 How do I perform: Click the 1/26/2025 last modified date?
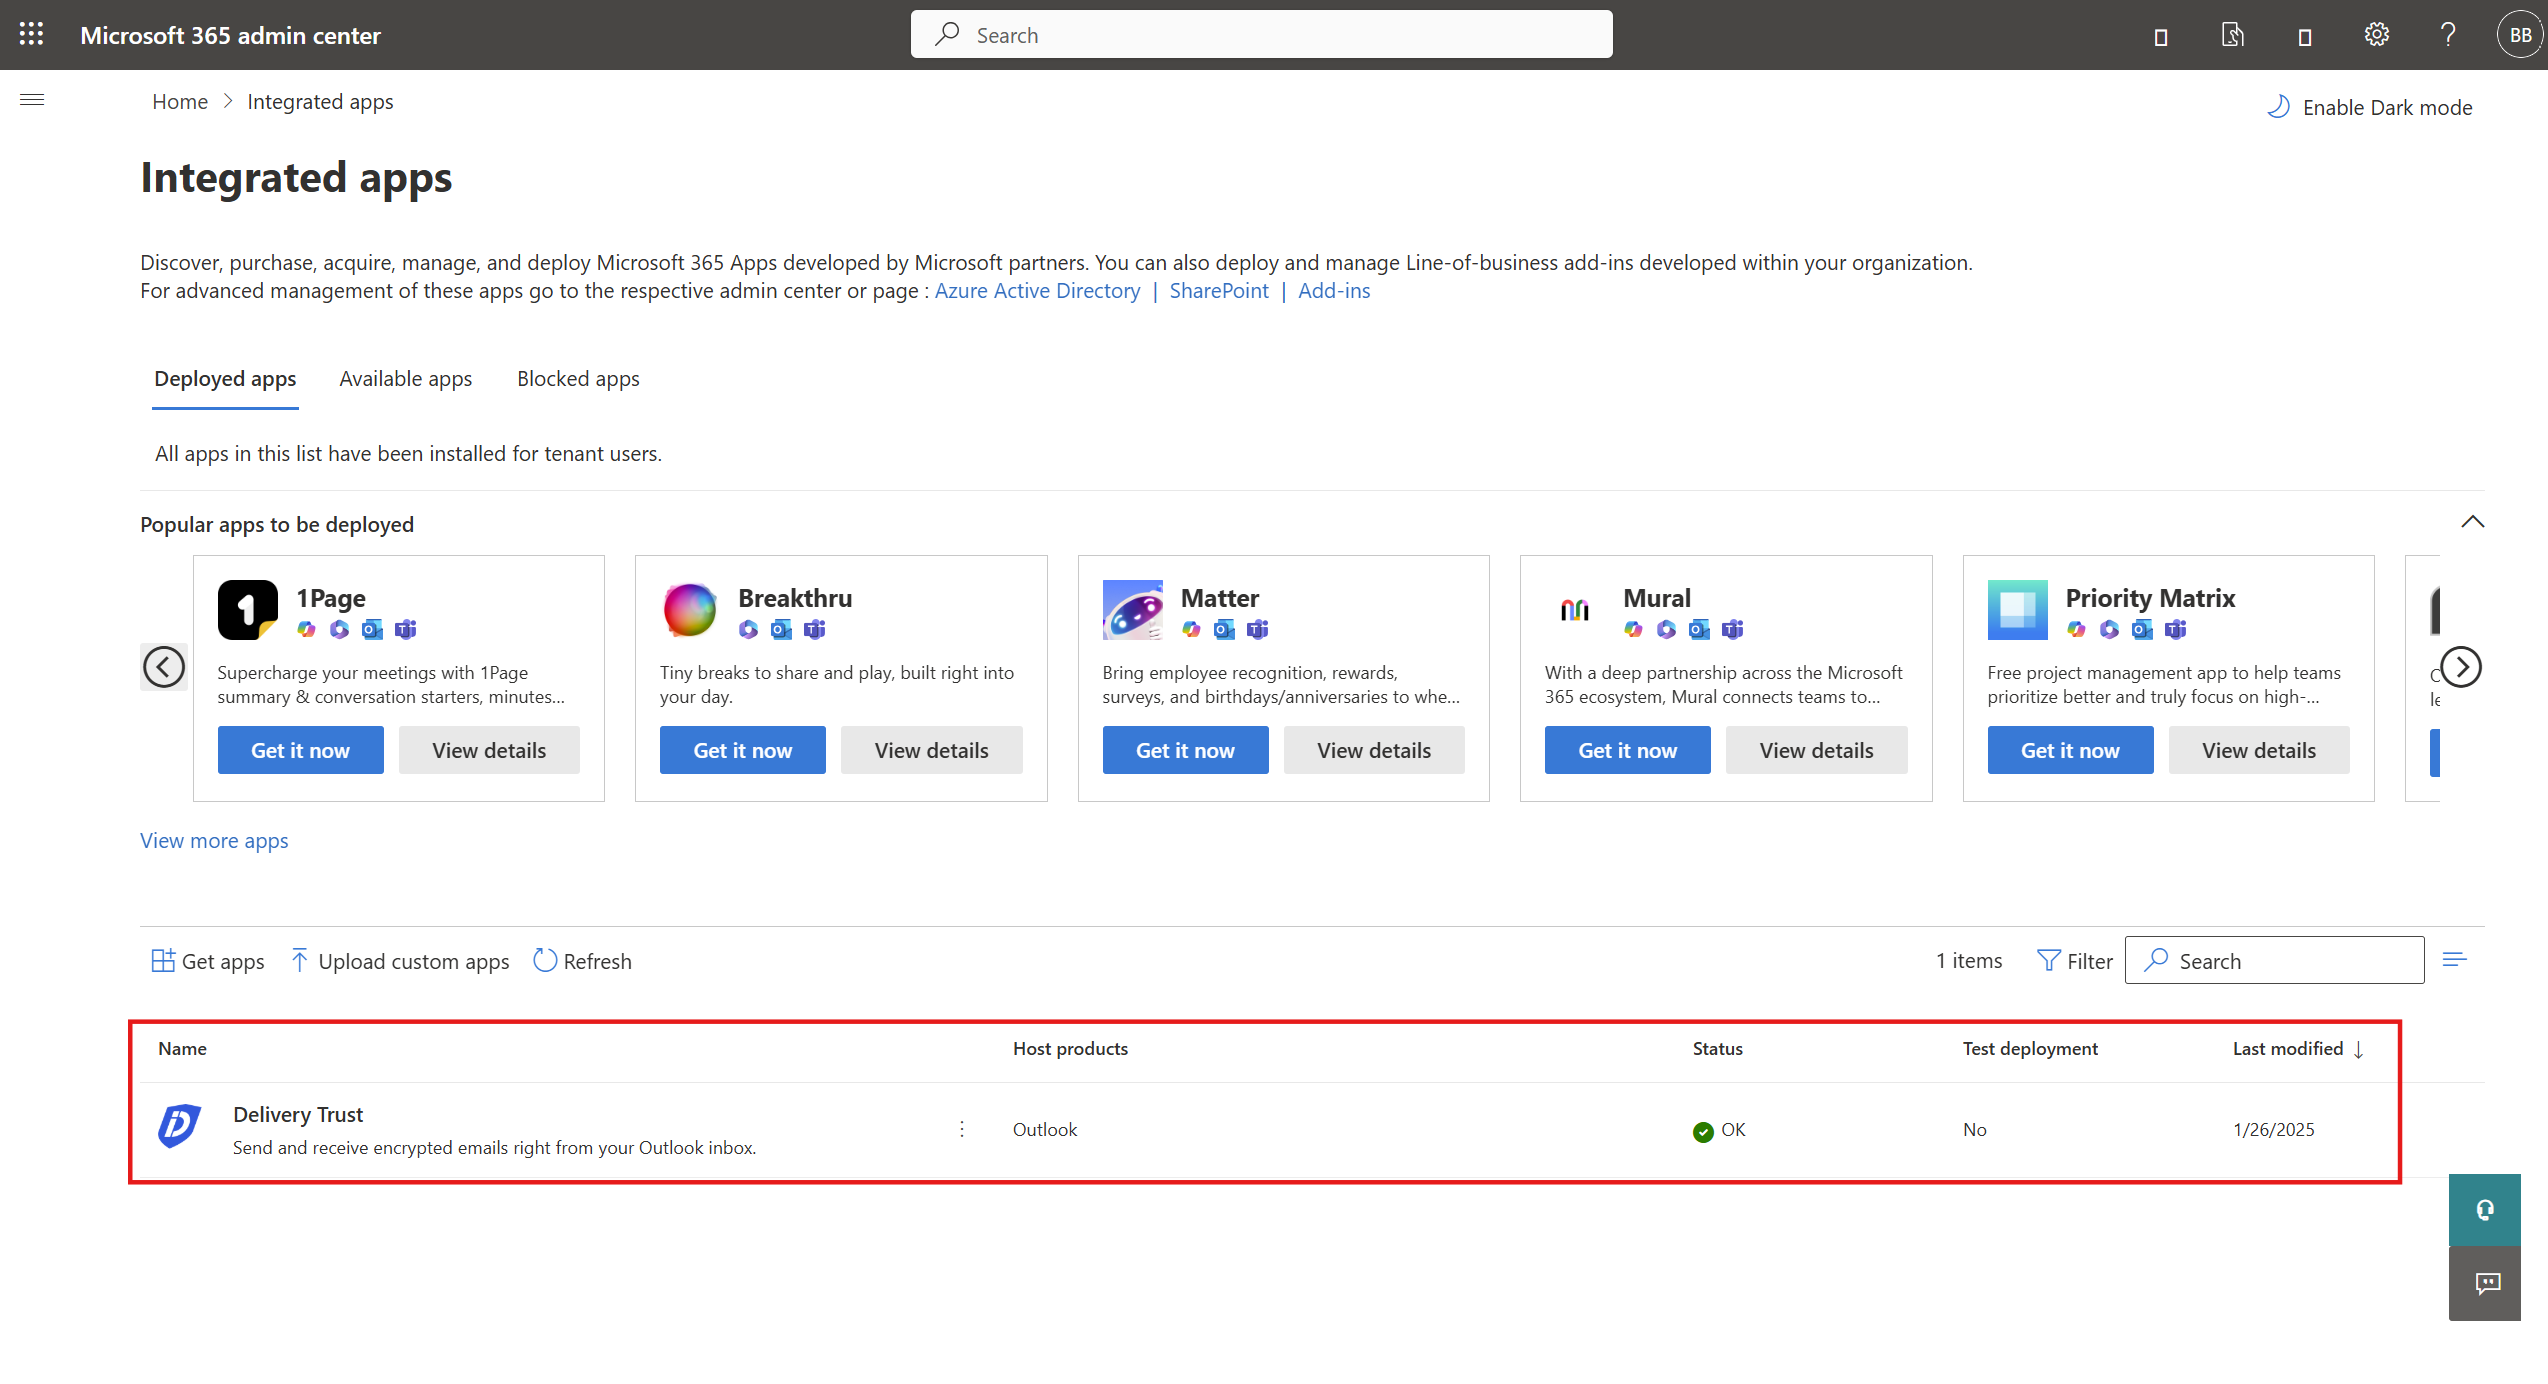click(2274, 1130)
